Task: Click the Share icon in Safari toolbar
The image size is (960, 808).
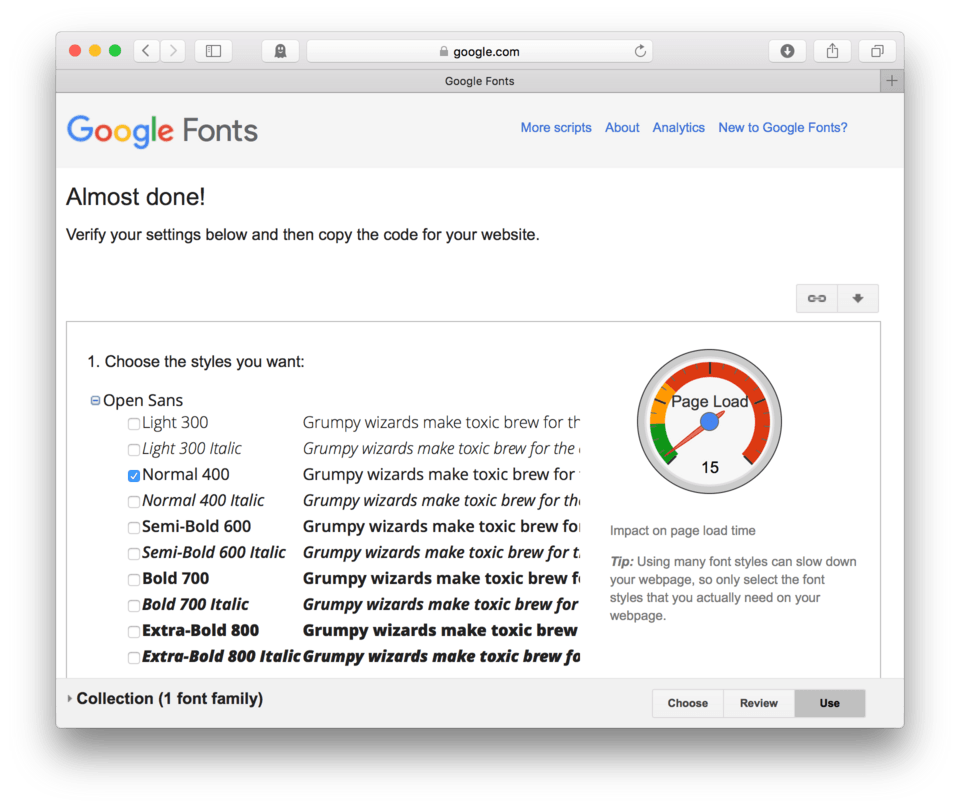Action: (x=832, y=51)
